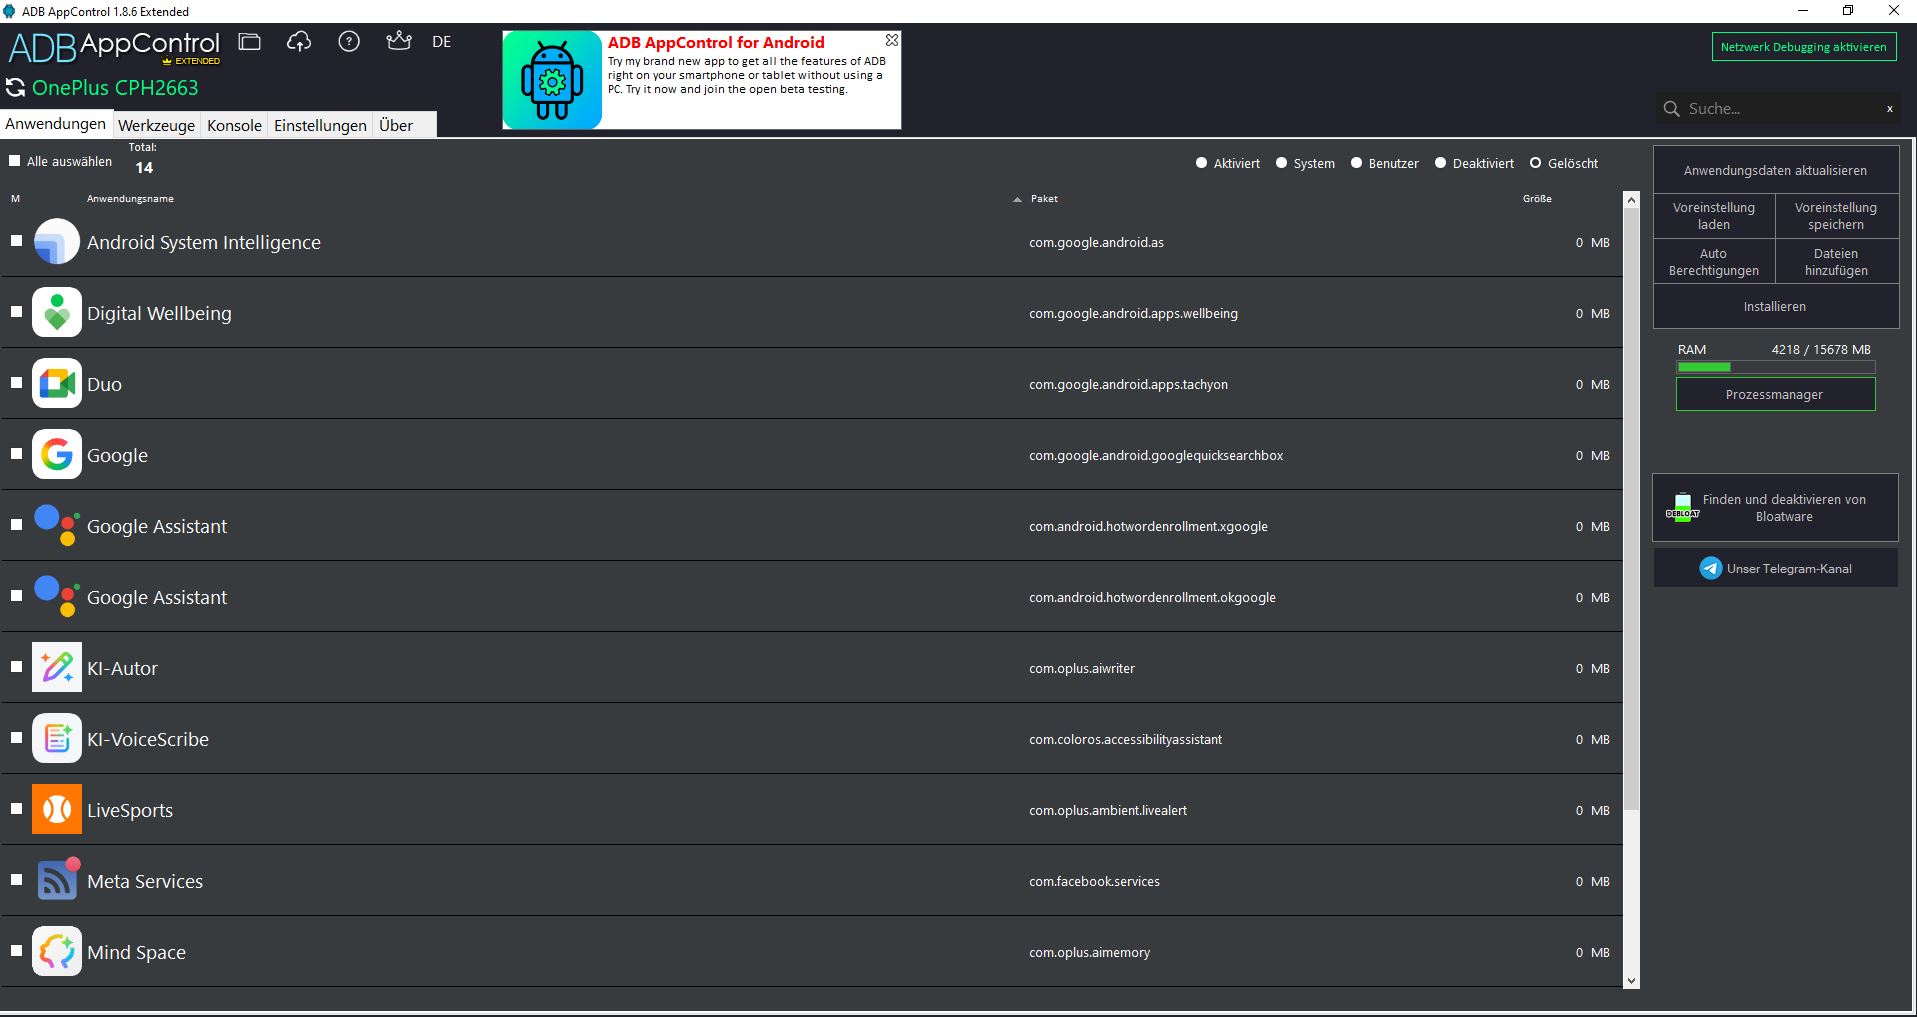Screen dimensions: 1917x1017
Task: Sort by Paket column header arrow
Action: (1017, 199)
